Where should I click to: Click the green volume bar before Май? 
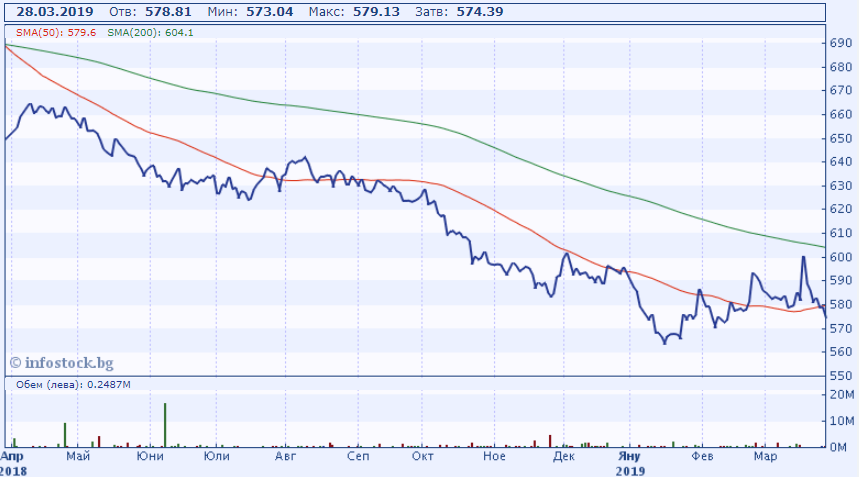pos(65,435)
